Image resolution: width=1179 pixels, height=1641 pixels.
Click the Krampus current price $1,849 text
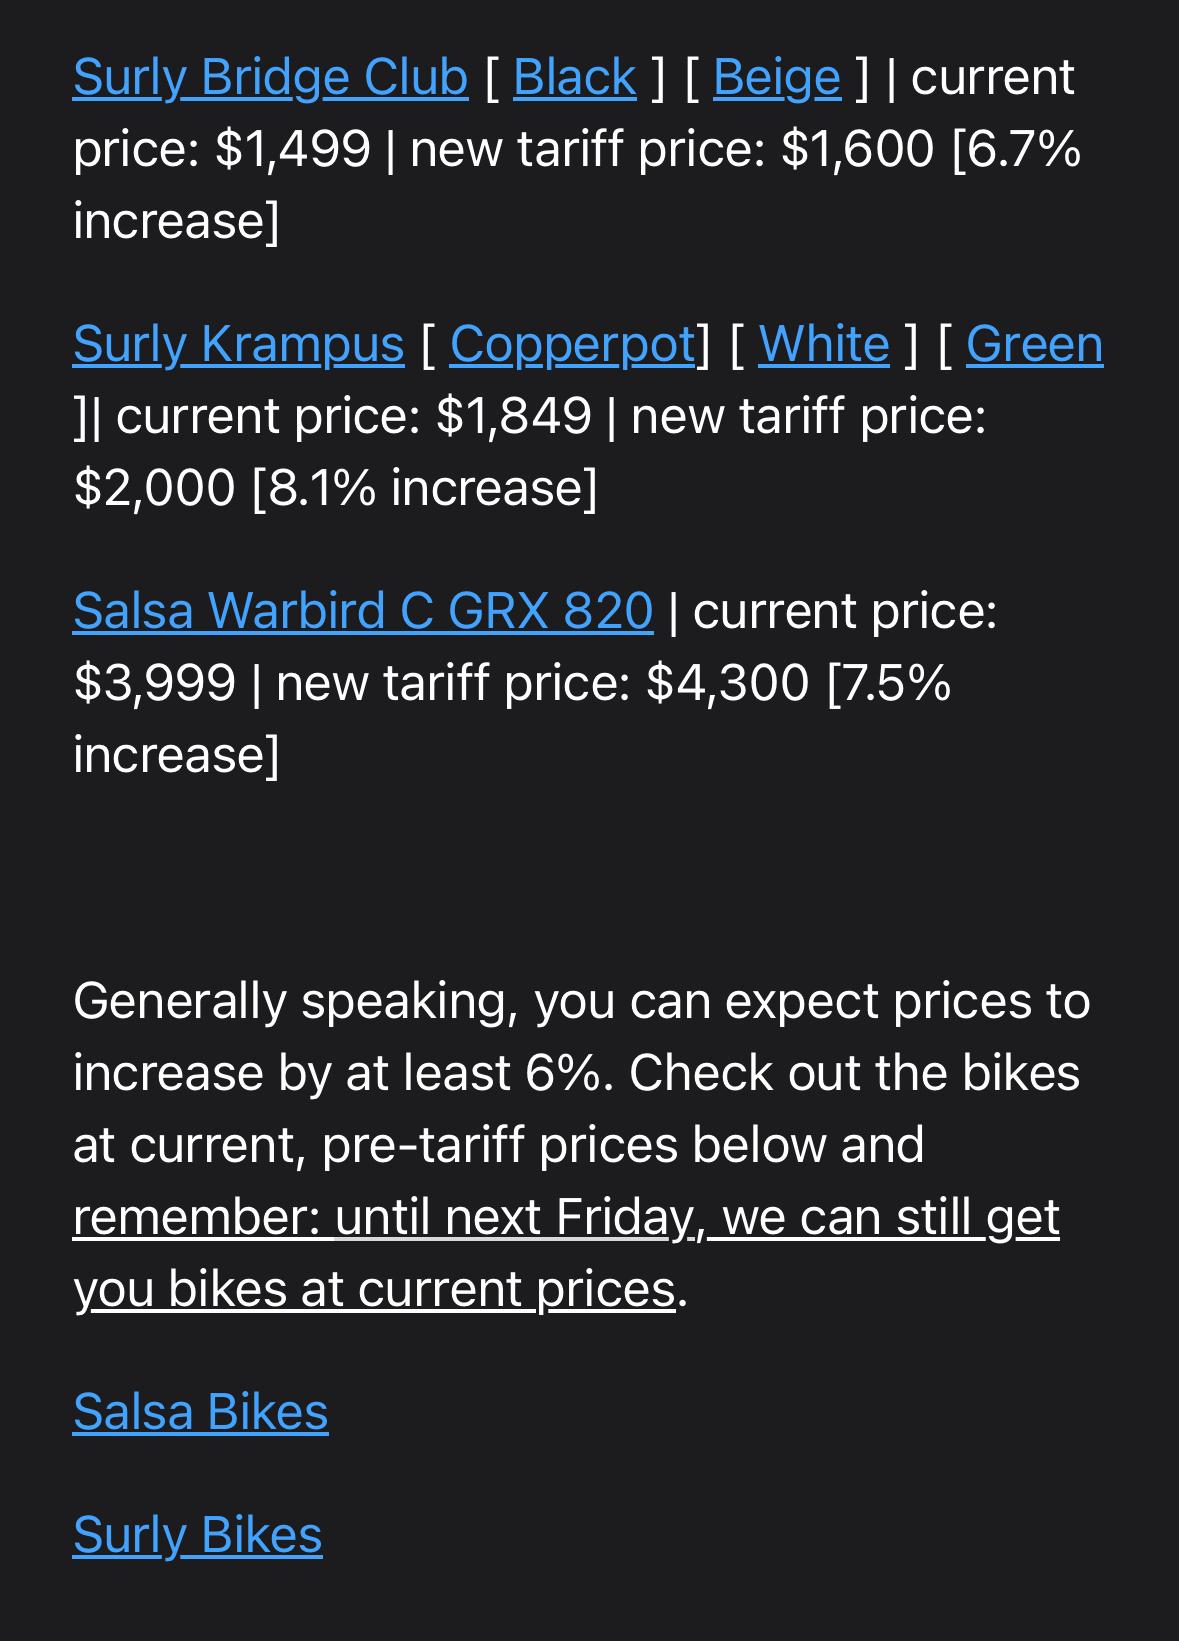(x=514, y=416)
